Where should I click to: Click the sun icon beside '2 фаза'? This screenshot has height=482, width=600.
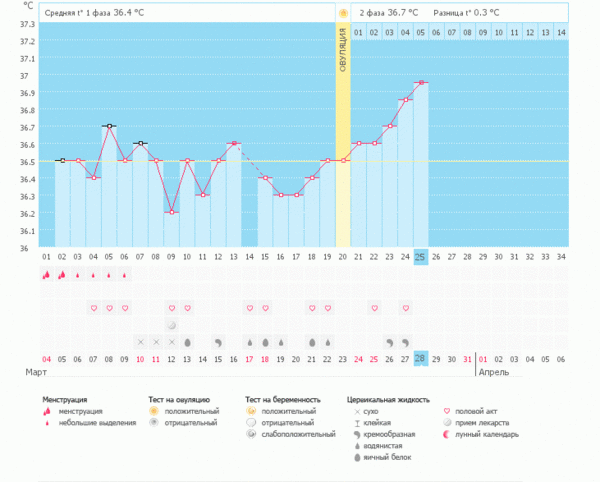coord(343,13)
